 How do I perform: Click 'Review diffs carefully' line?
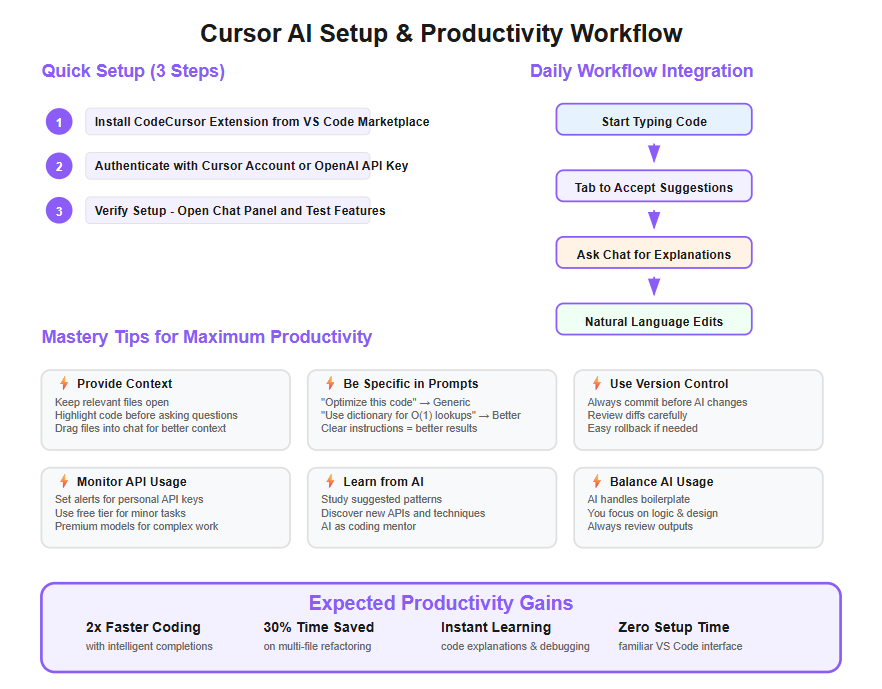[x=637, y=415]
